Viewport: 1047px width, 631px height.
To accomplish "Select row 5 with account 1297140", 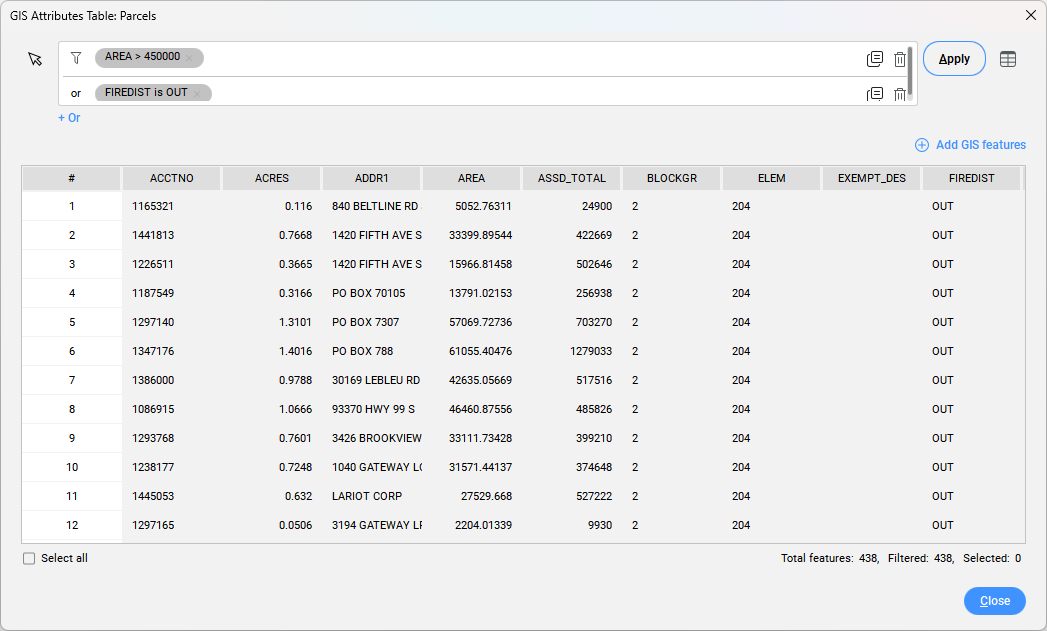I will point(72,322).
